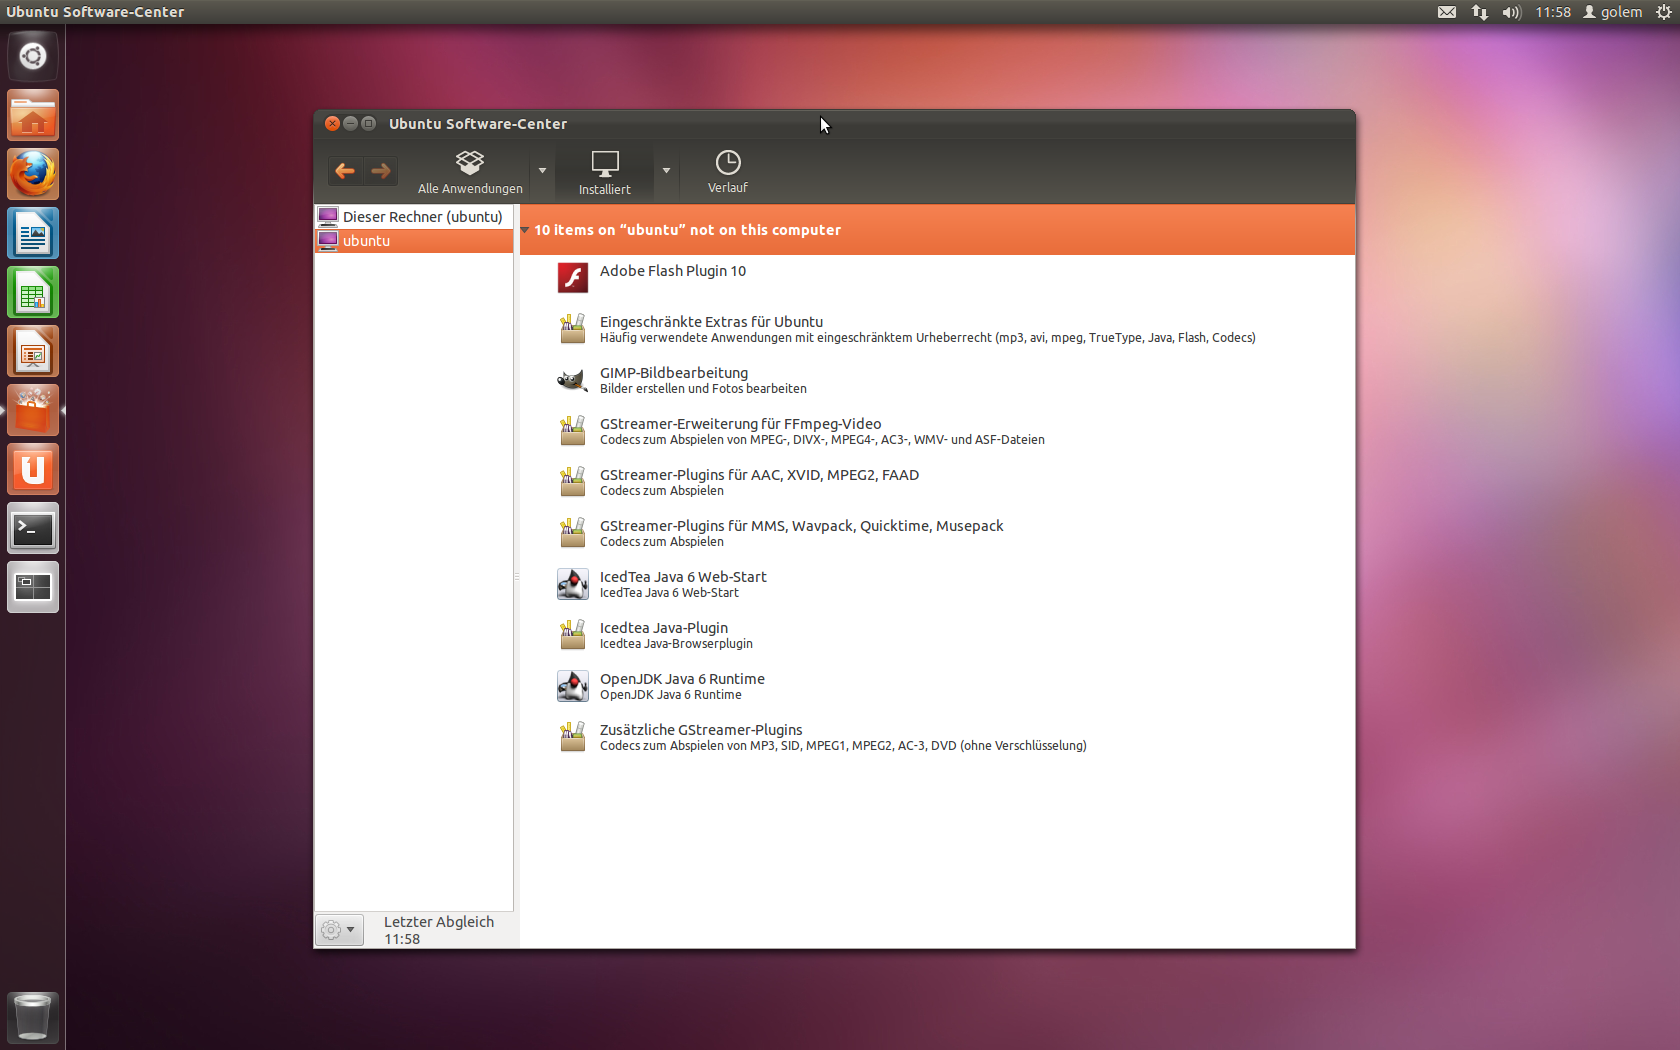Collapse the "10 items" section with its triangle
1680x1050 pixels.
(525, 230)
